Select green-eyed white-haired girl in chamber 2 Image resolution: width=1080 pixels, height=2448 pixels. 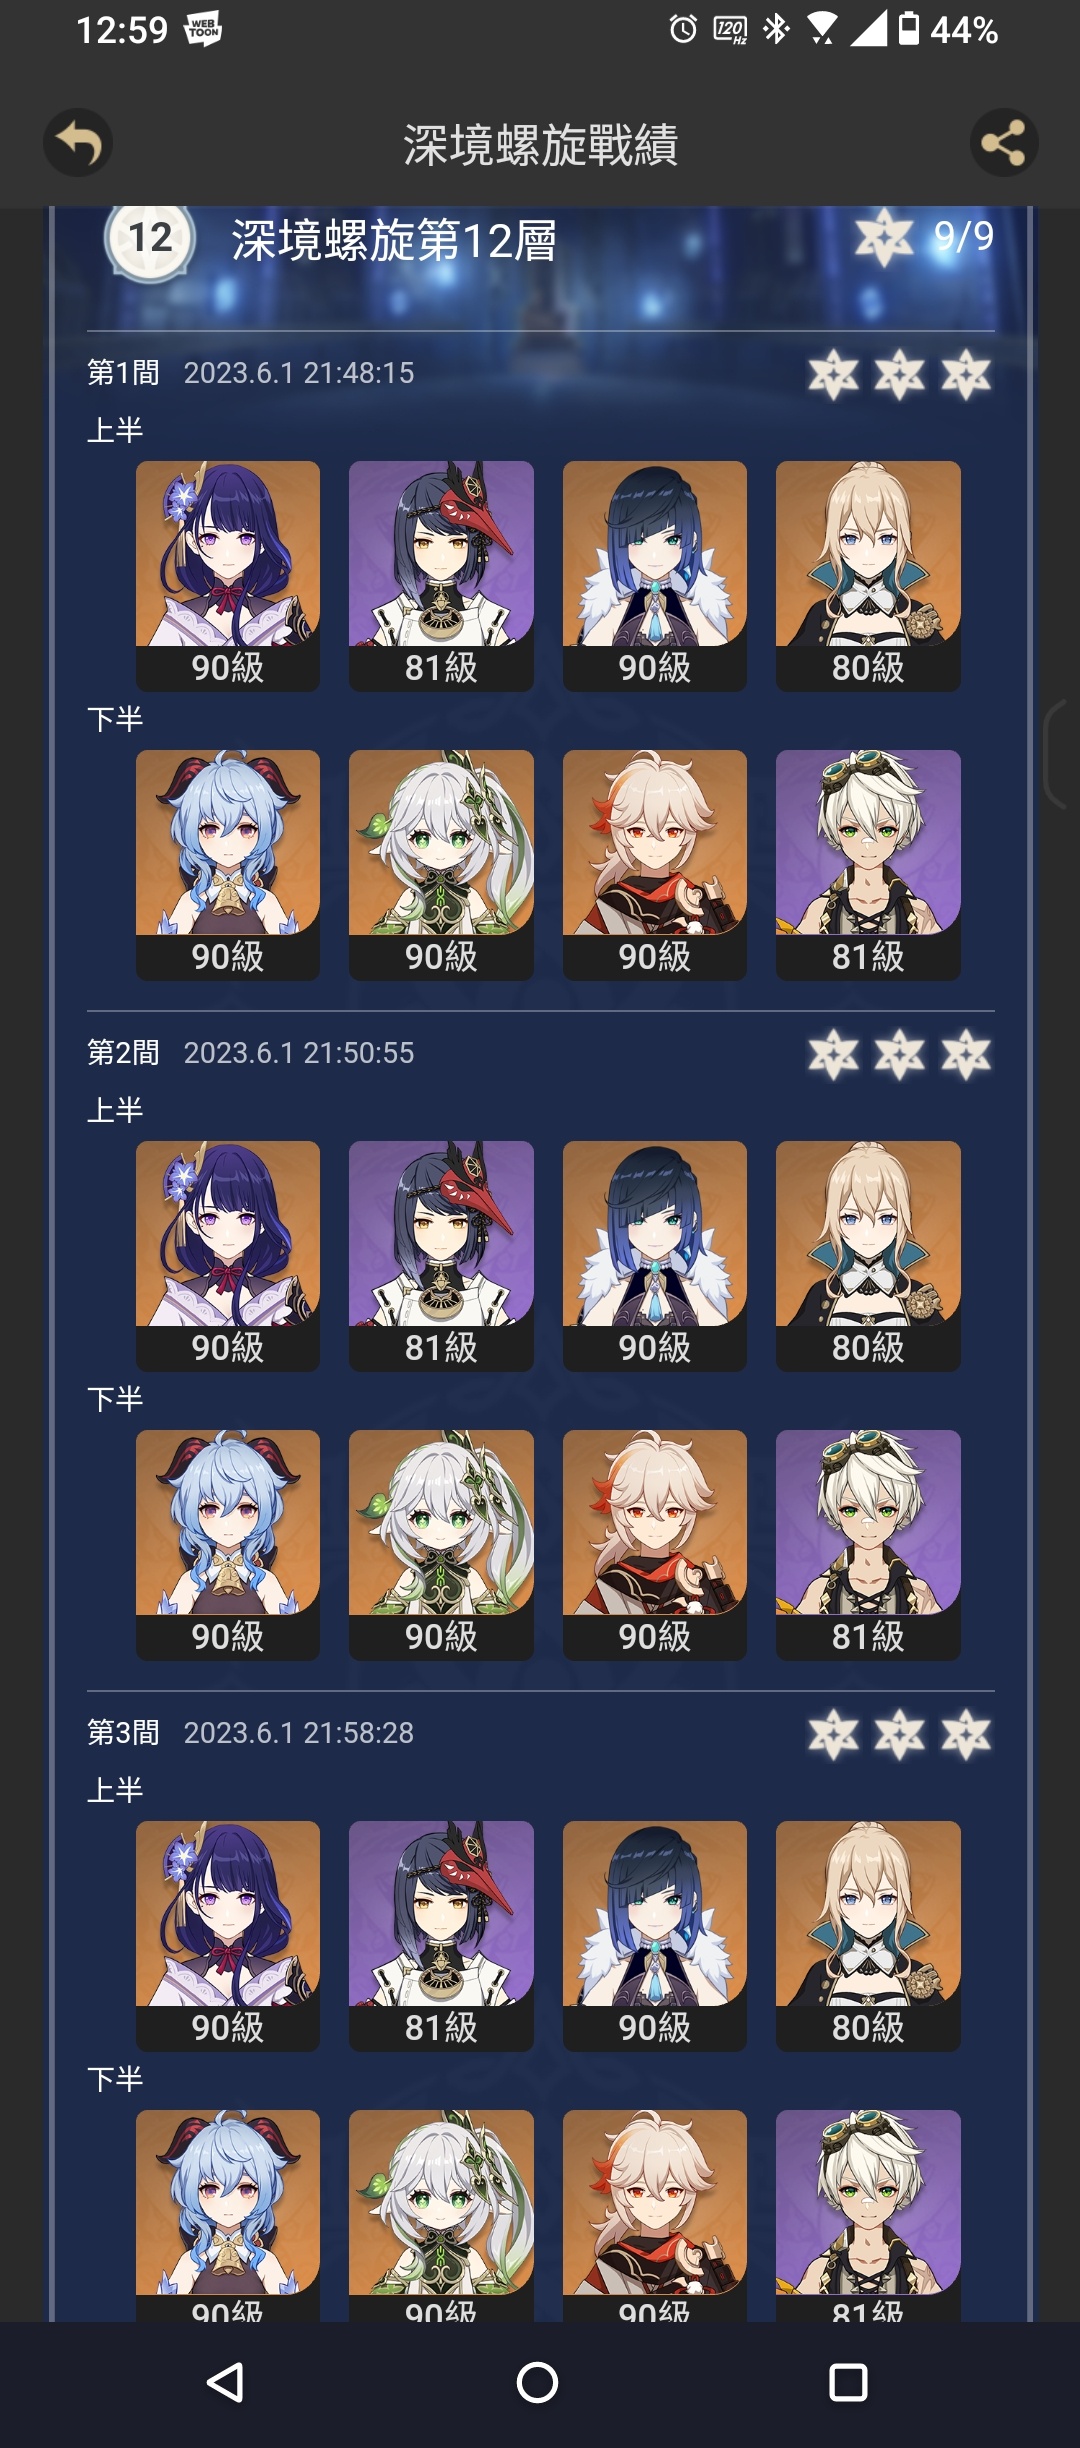(x=441, y=1545)
